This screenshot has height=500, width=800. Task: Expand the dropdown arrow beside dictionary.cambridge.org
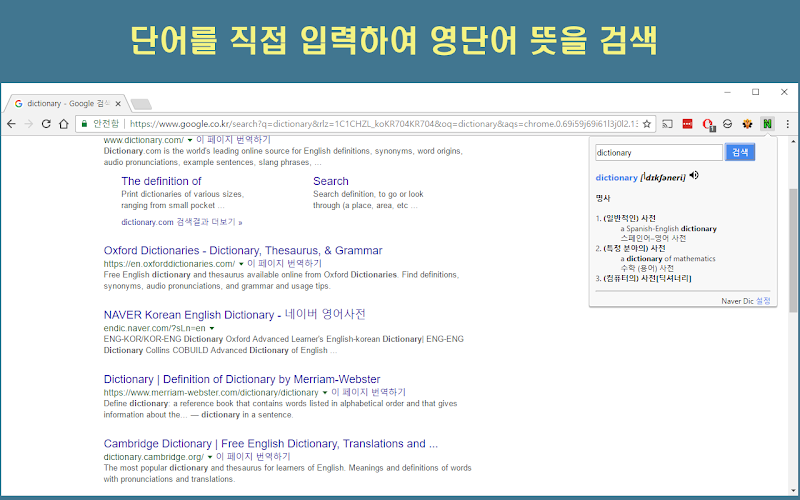point(210,457)
